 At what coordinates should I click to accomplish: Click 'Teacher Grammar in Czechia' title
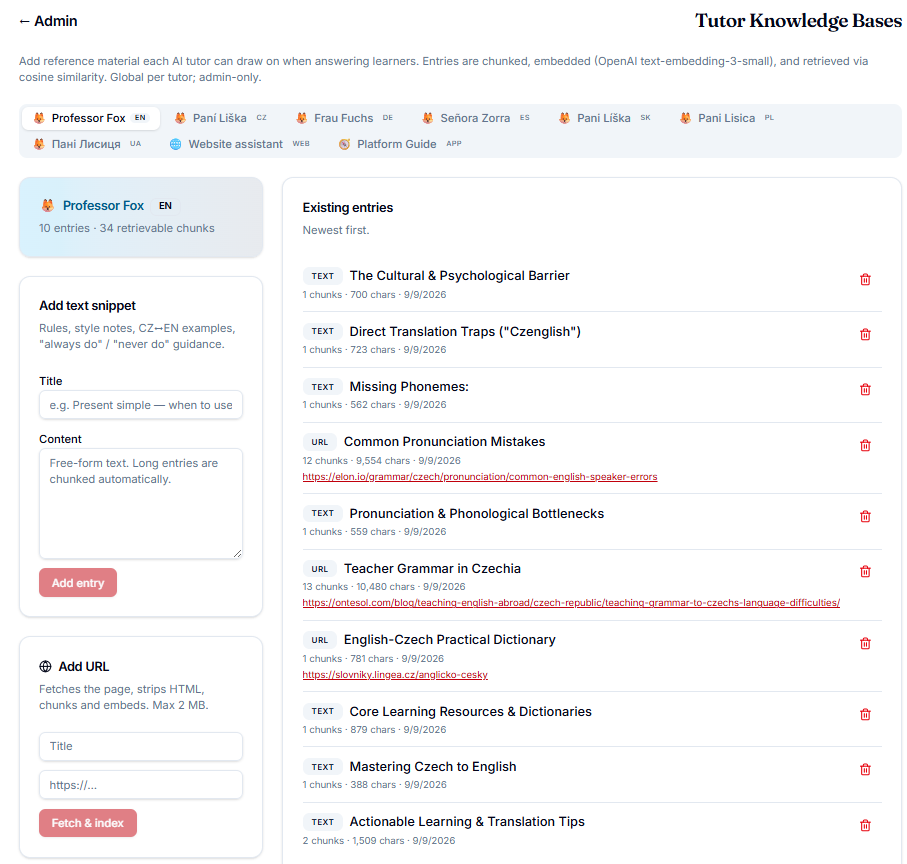pyautogui.click(x=432, y=568)
